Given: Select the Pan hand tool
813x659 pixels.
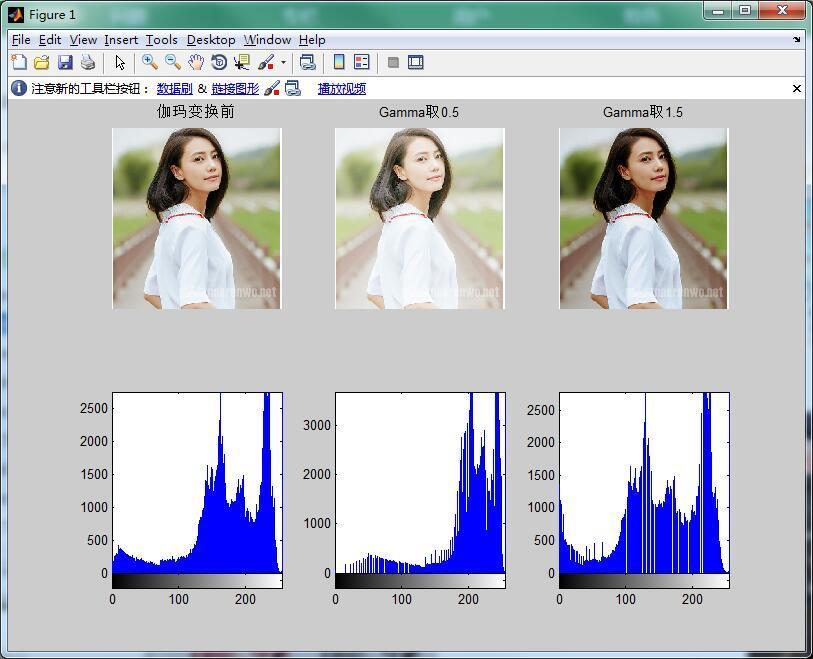Looking at the screenshot, I should click(196, 63).
